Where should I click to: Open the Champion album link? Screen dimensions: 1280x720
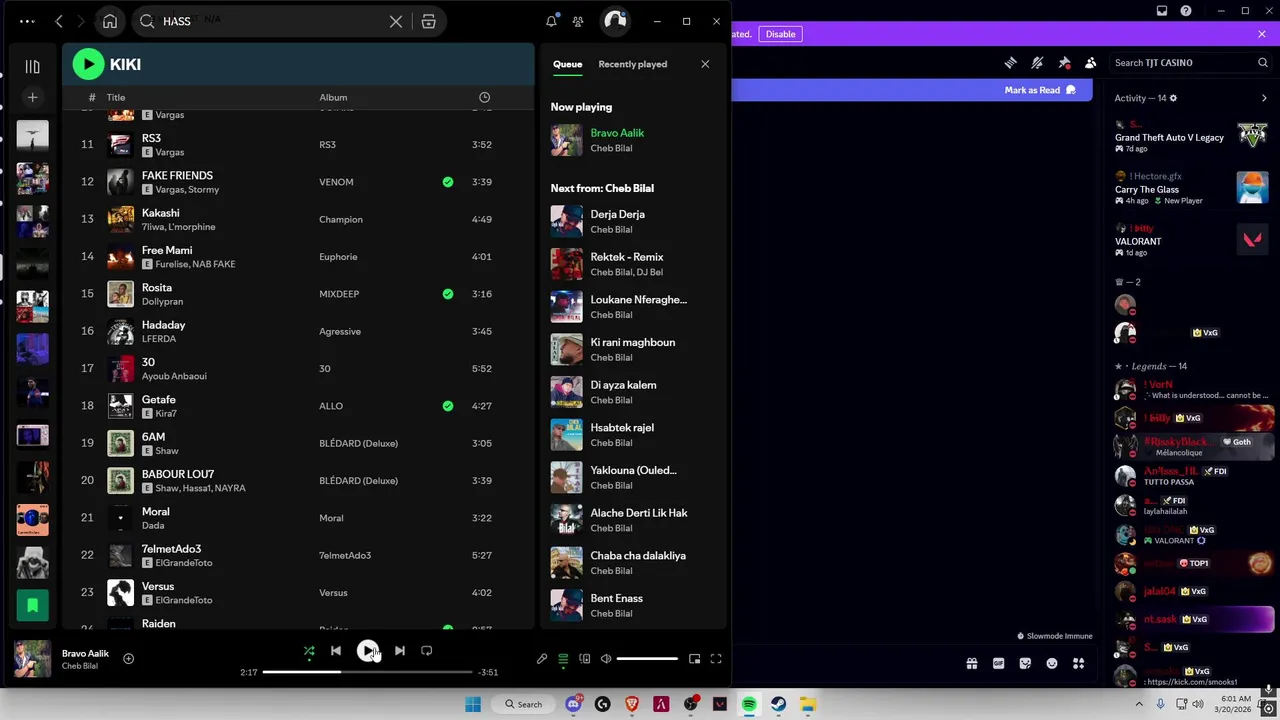pyautogui.click(x=341, y=219)
